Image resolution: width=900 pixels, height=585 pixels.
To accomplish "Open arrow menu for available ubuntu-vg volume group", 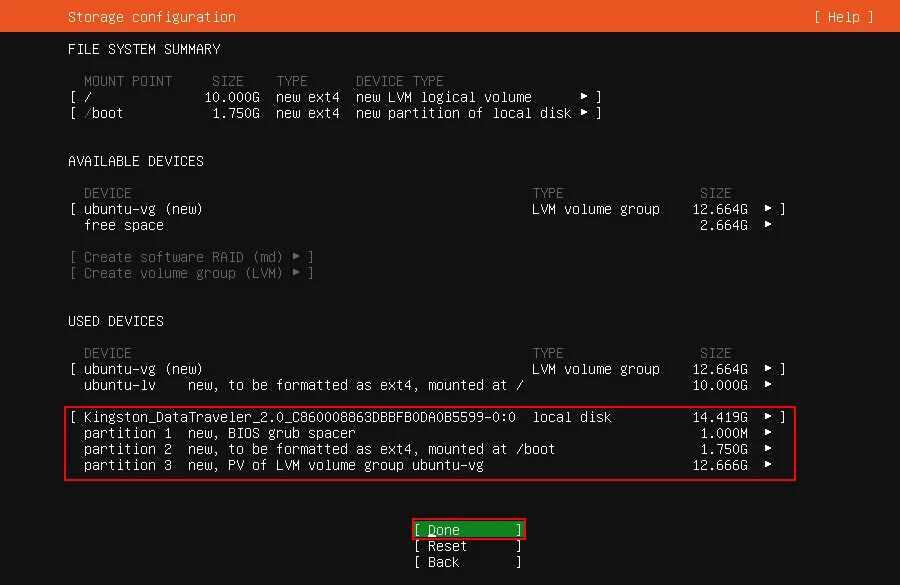I will point(768,209).
